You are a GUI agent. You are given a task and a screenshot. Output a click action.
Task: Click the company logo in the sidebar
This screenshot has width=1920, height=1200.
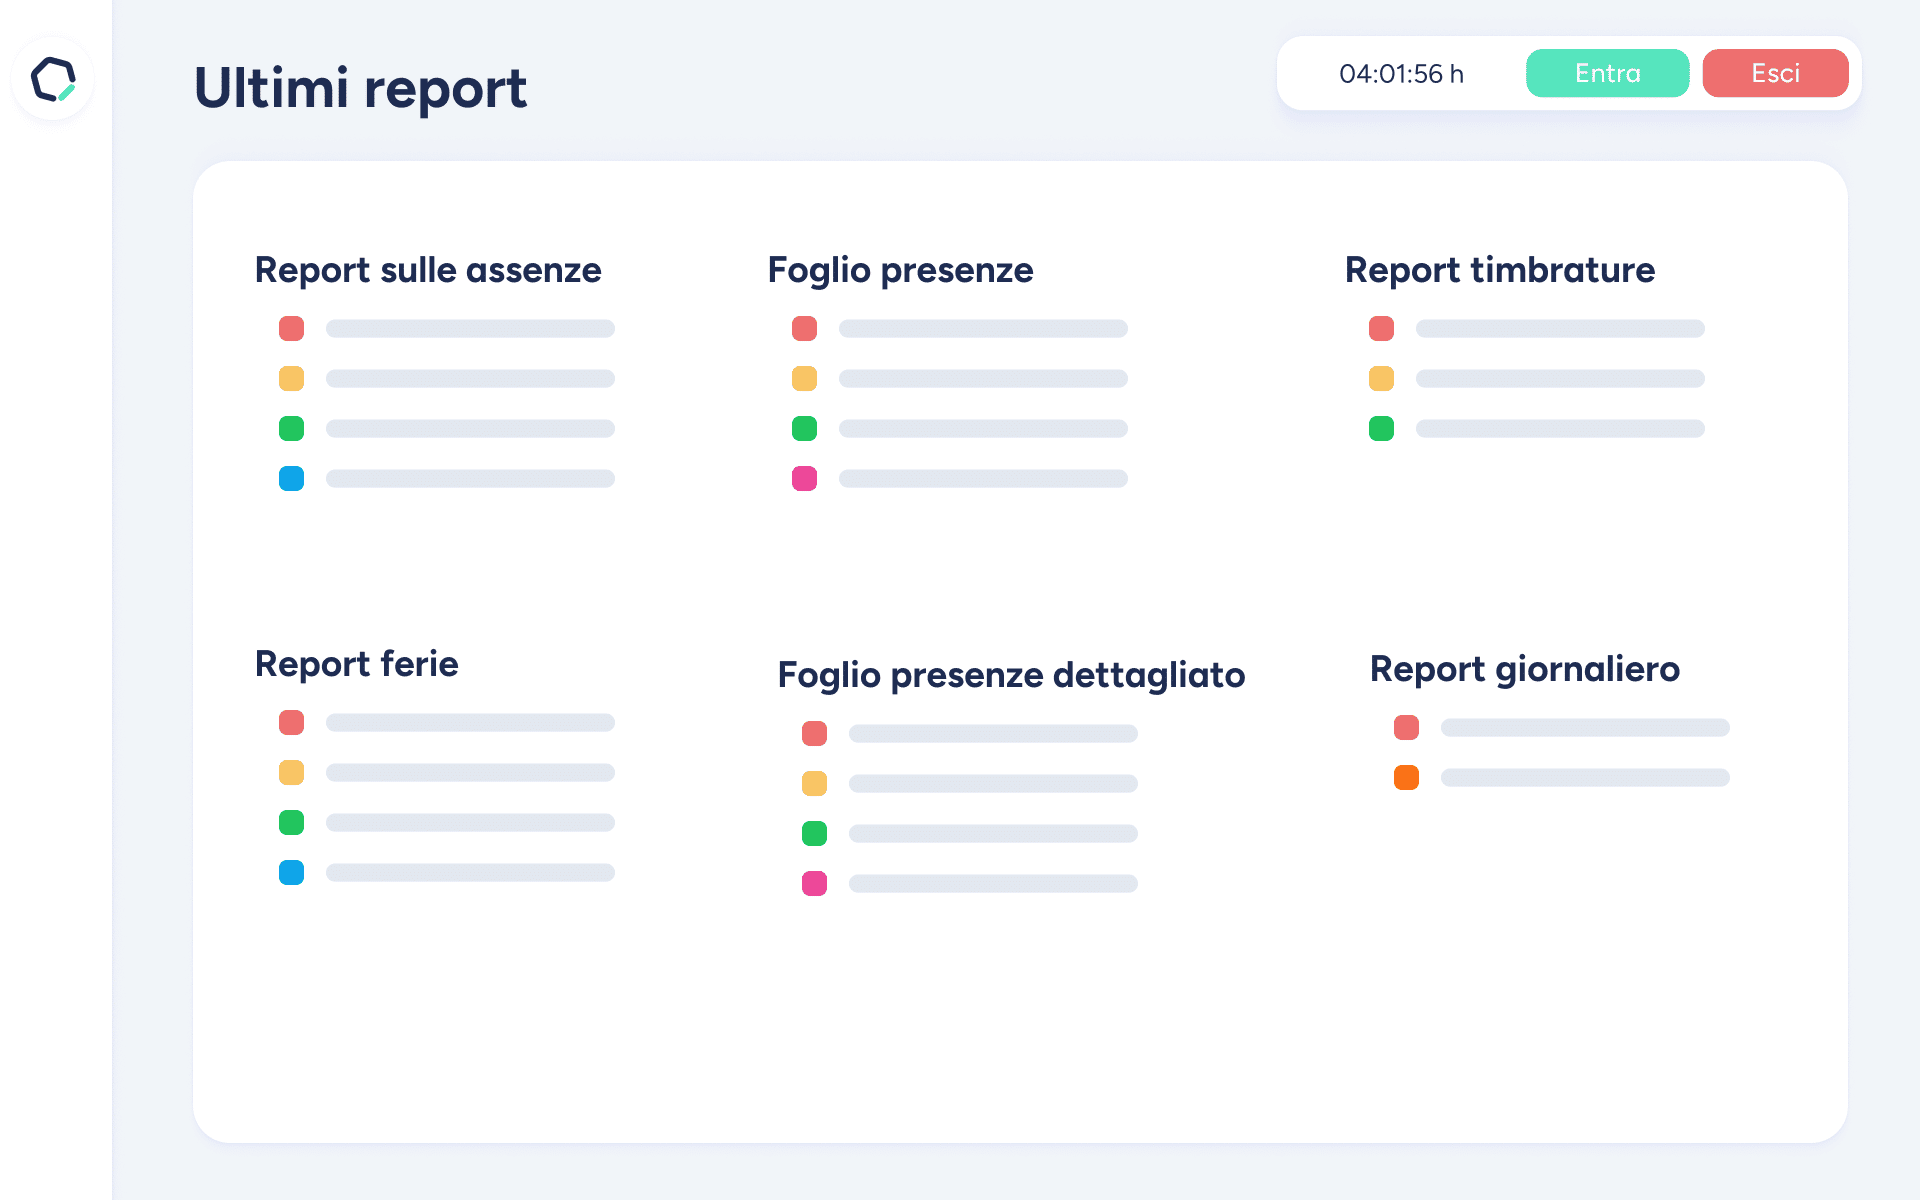point(52,78)
